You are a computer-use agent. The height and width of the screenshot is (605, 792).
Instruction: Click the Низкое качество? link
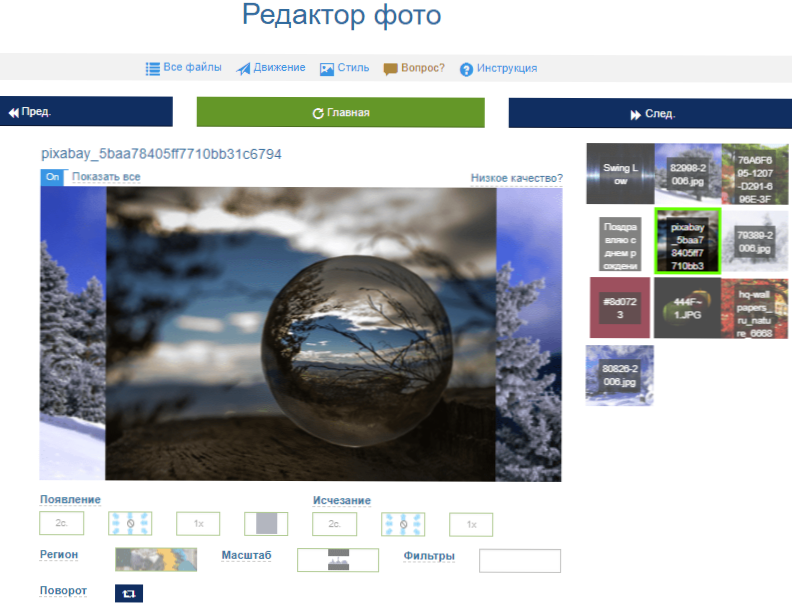(x=516, y=178)
